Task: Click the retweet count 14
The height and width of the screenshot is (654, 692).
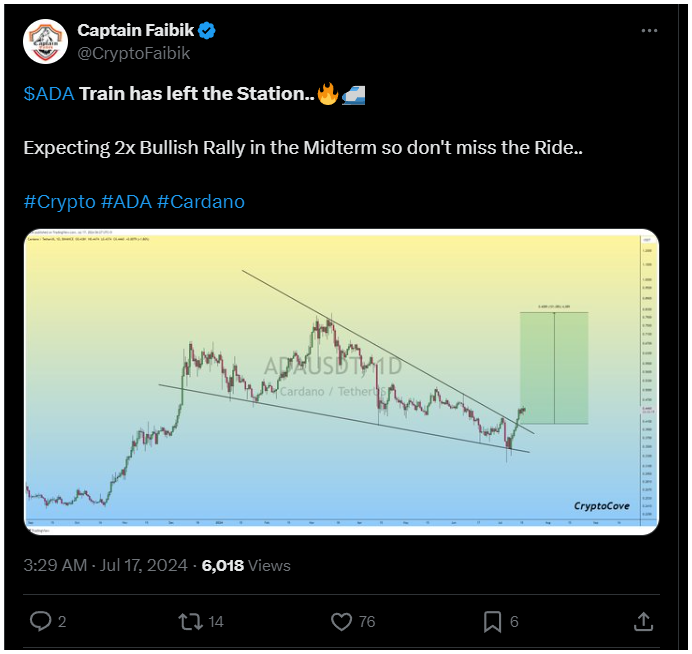Action: [x=216, y=622]
